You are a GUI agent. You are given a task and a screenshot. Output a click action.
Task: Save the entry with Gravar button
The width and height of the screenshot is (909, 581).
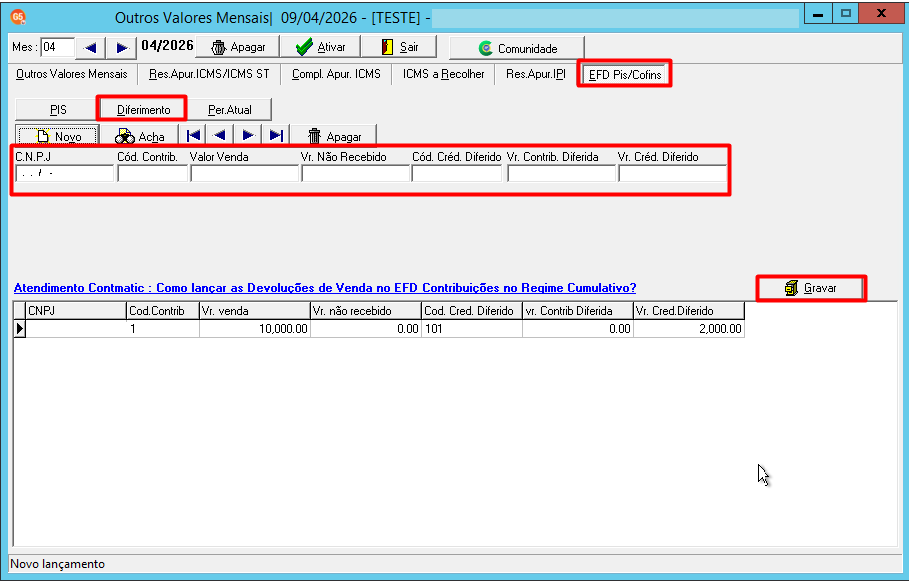pyautogui.click(x=811, y=288)
